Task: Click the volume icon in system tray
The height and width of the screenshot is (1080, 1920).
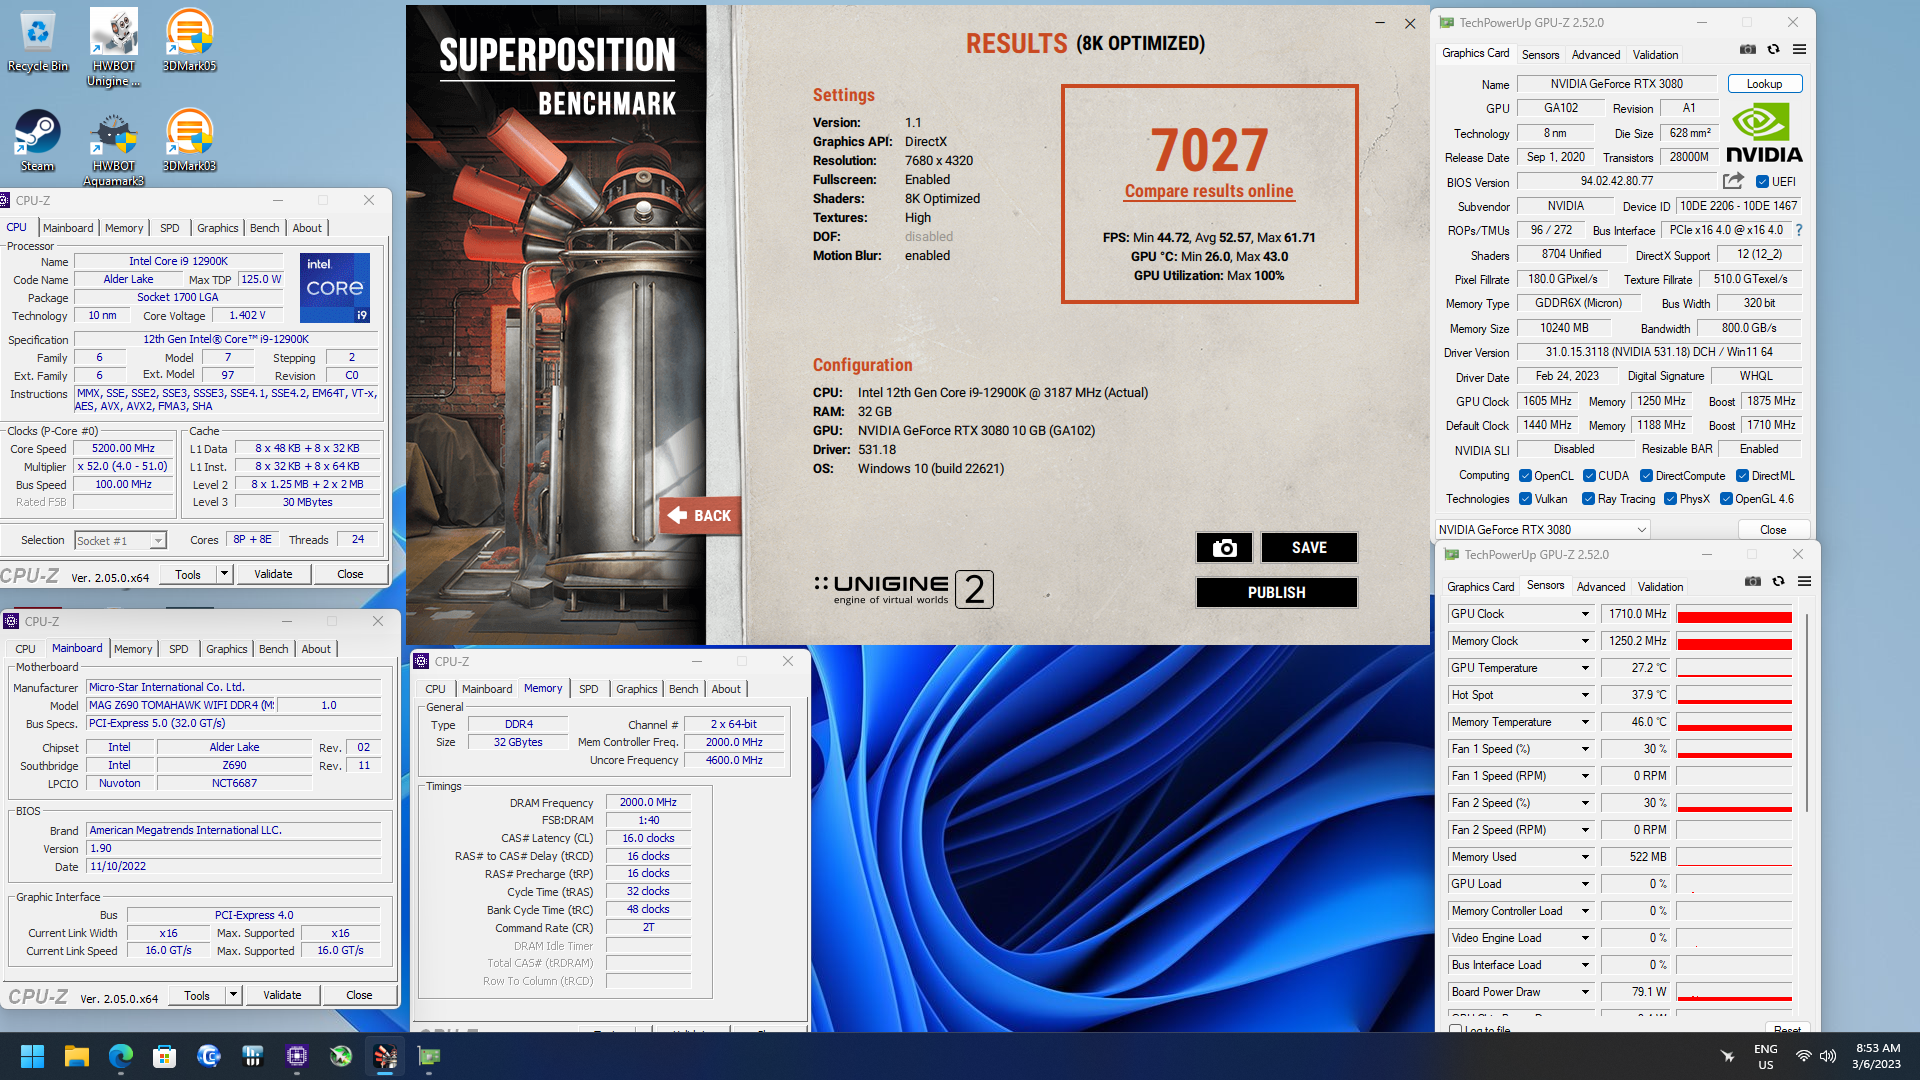Action: (x=1828, y=1056)
